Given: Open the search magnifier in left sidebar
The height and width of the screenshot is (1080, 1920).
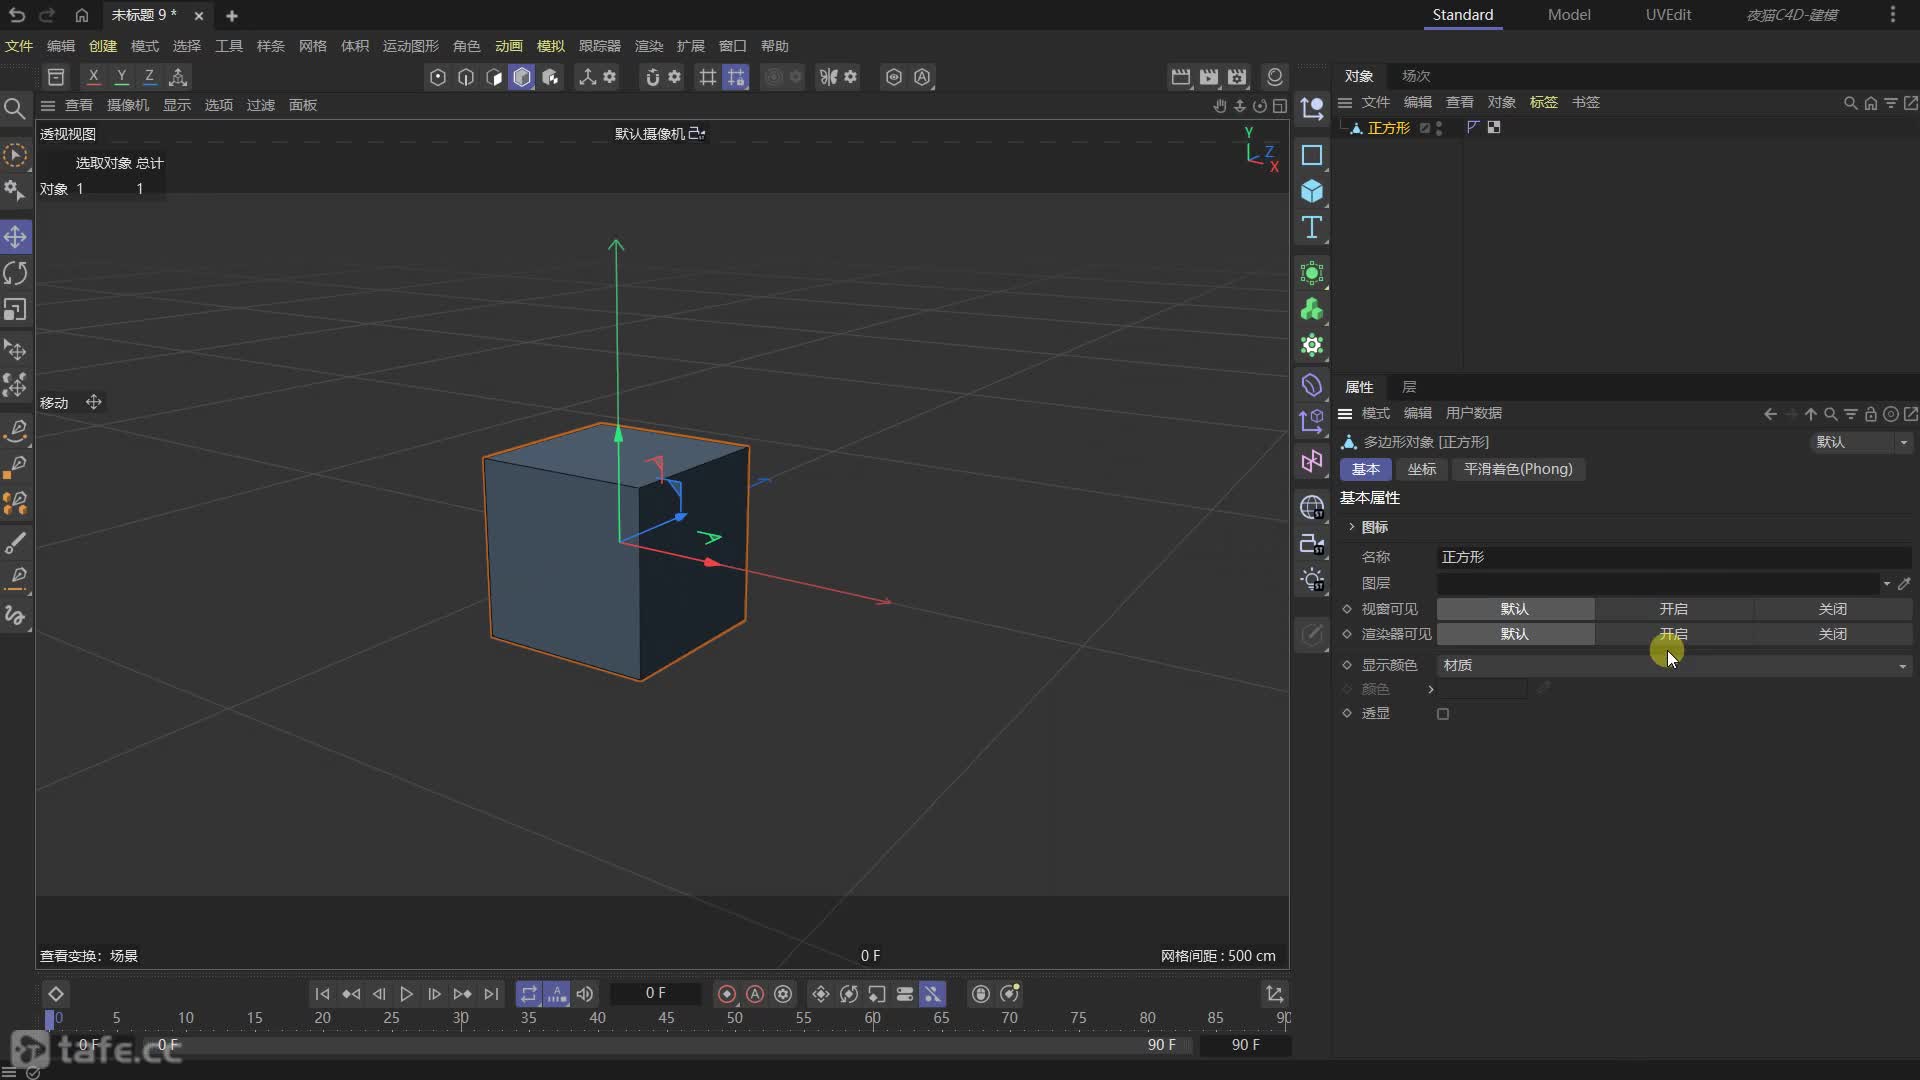Looking at the screenshot, I should [15, 108].
